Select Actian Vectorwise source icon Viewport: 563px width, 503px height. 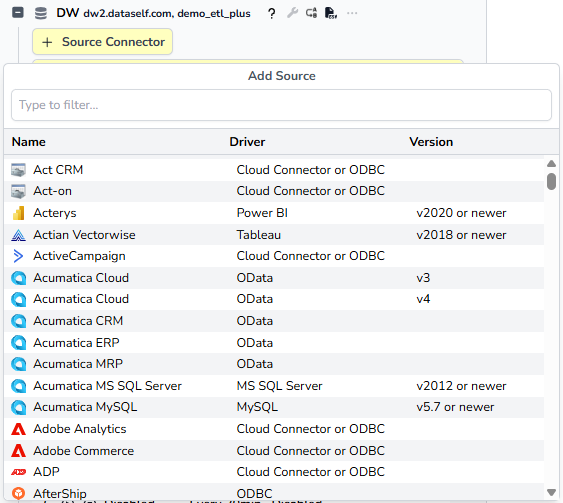[x=18, y=235]
